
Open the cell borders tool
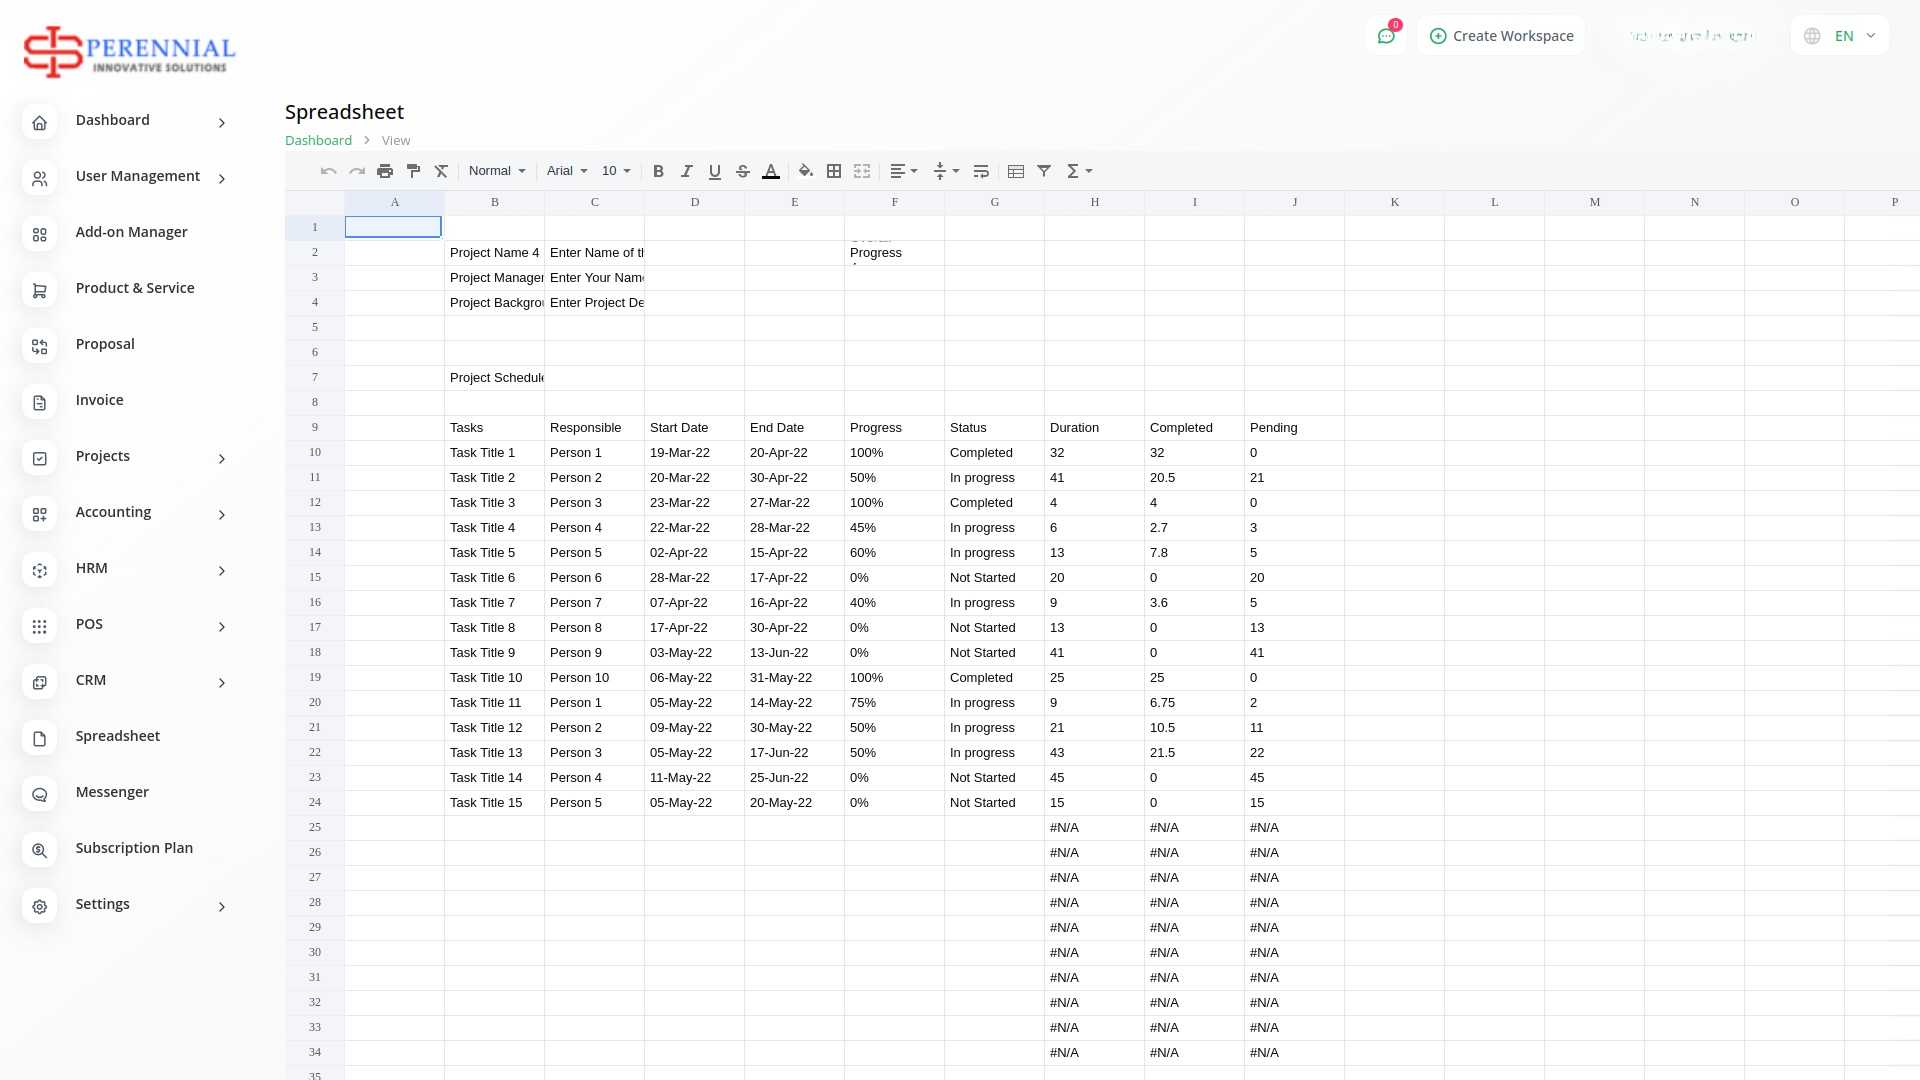pos(834,171)
